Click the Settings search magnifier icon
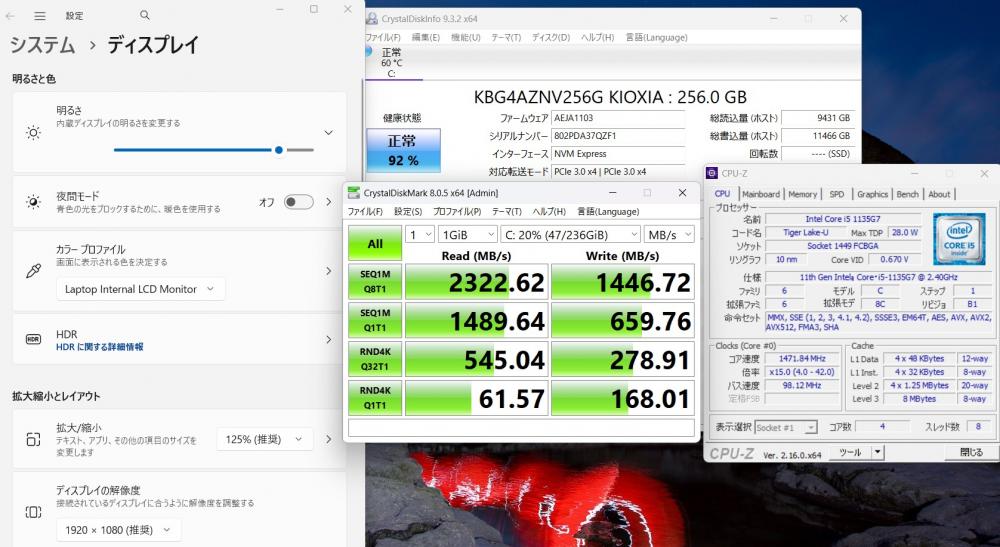Screen dimensions: 1000x547 [145, 15]
